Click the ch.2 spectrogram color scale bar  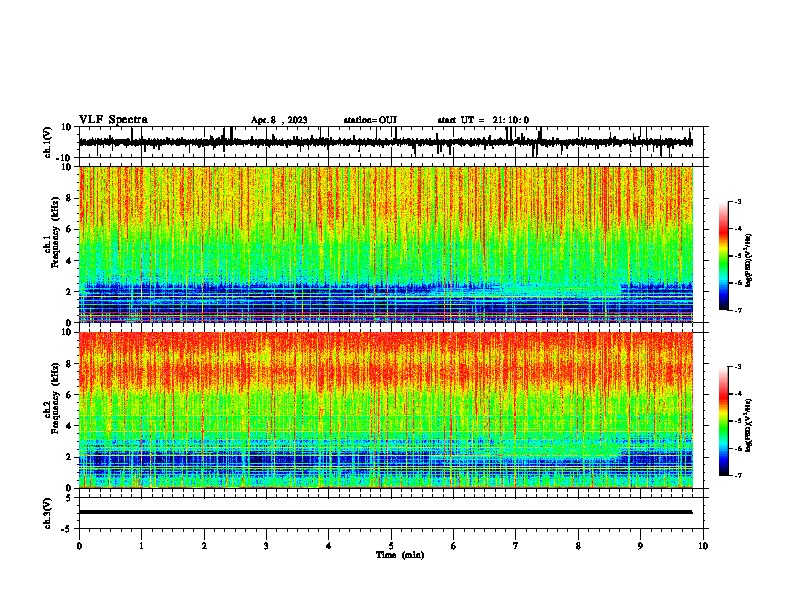(x=723, y=421)
